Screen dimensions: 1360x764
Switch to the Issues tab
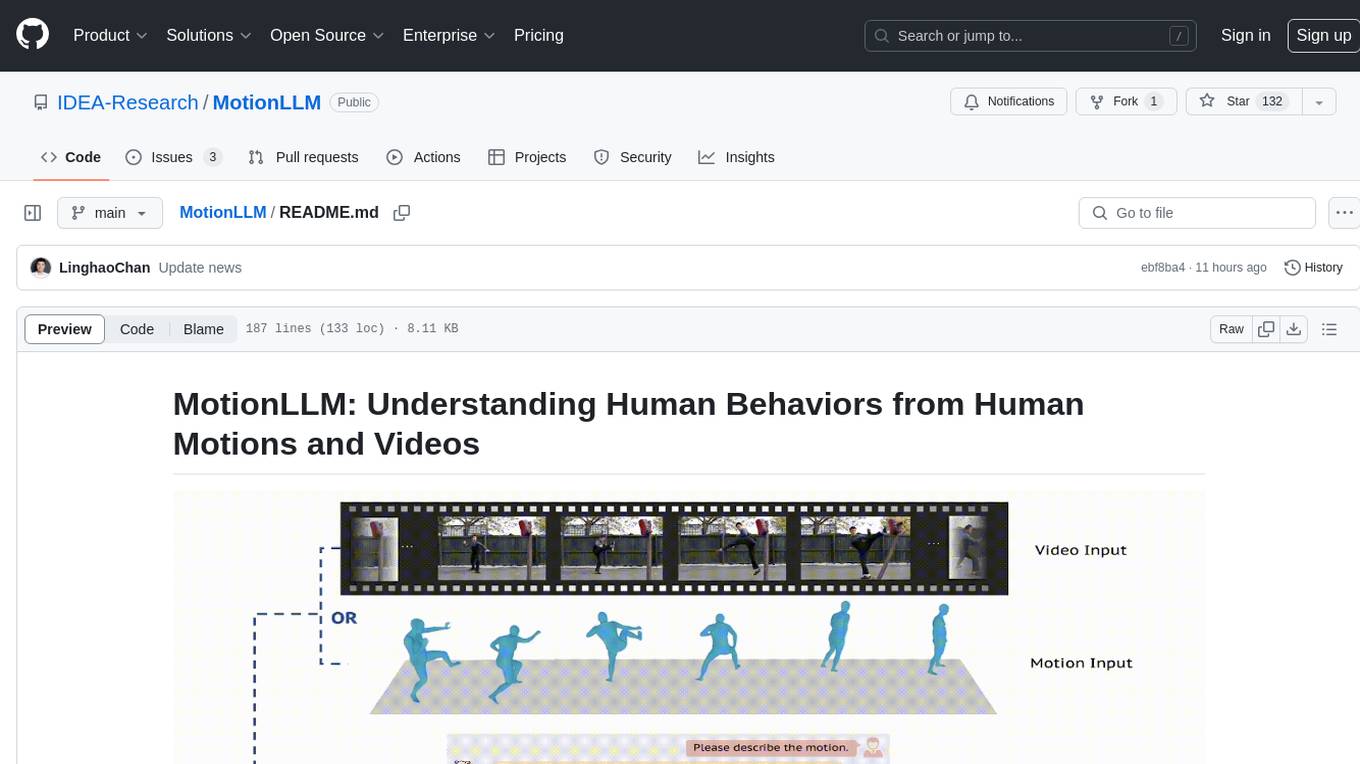pyautogui.click(x=173, y=157)
